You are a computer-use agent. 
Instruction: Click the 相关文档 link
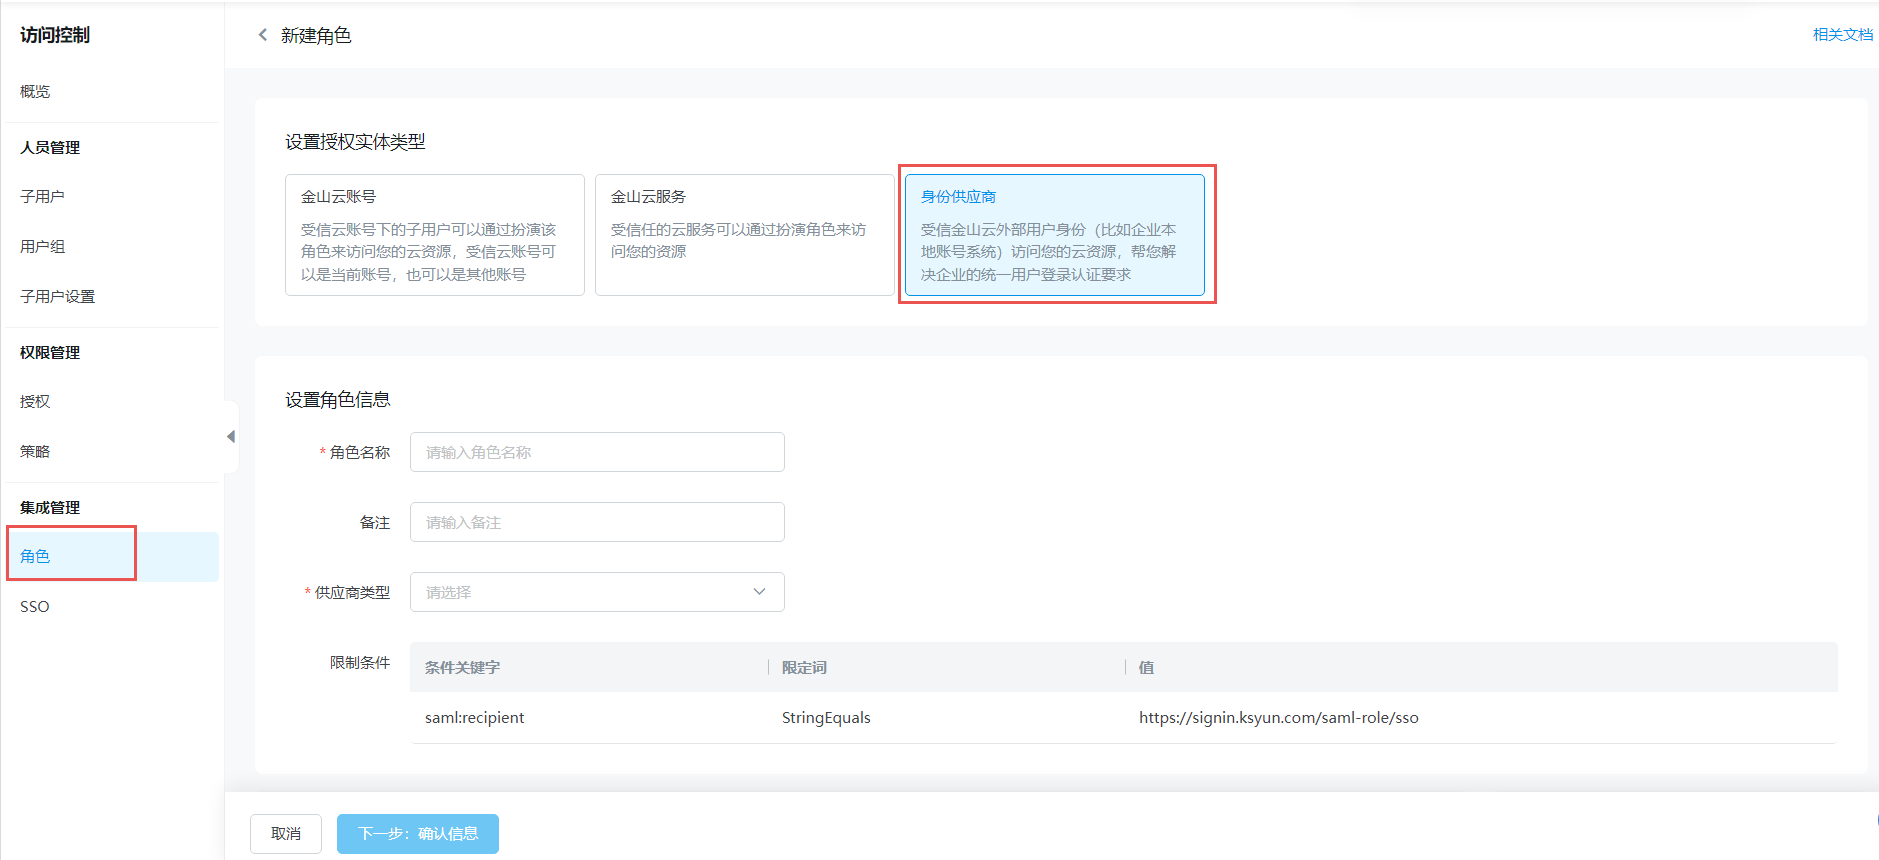(1842, 35)
